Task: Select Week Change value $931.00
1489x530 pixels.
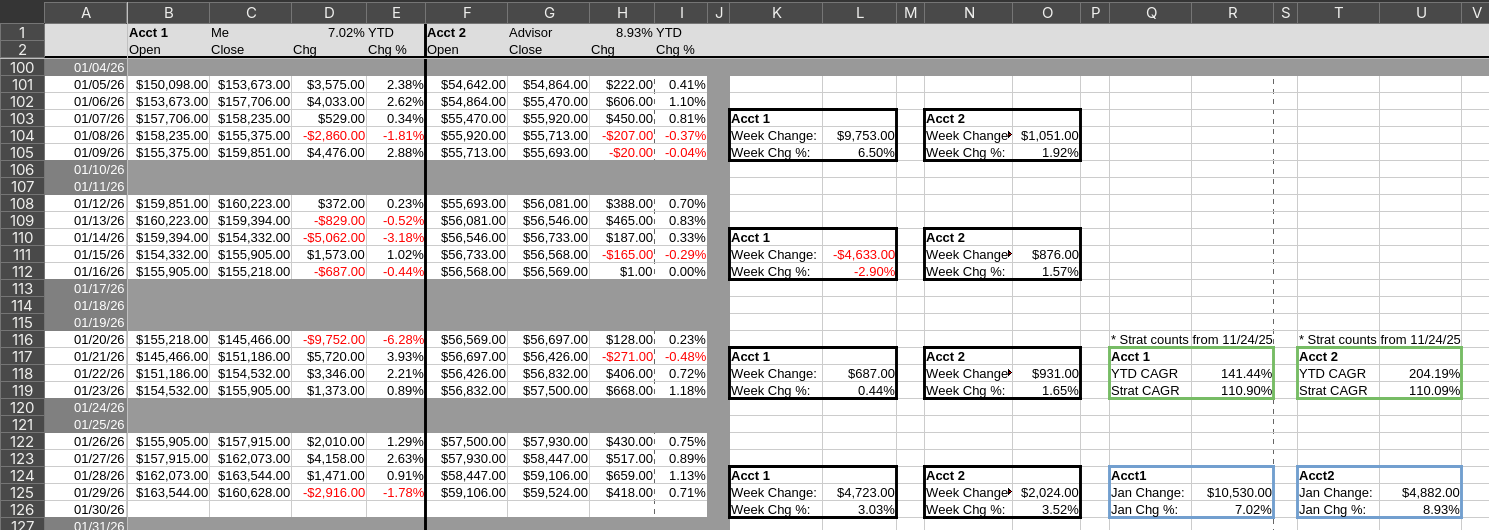Action: click(1046, 374)
